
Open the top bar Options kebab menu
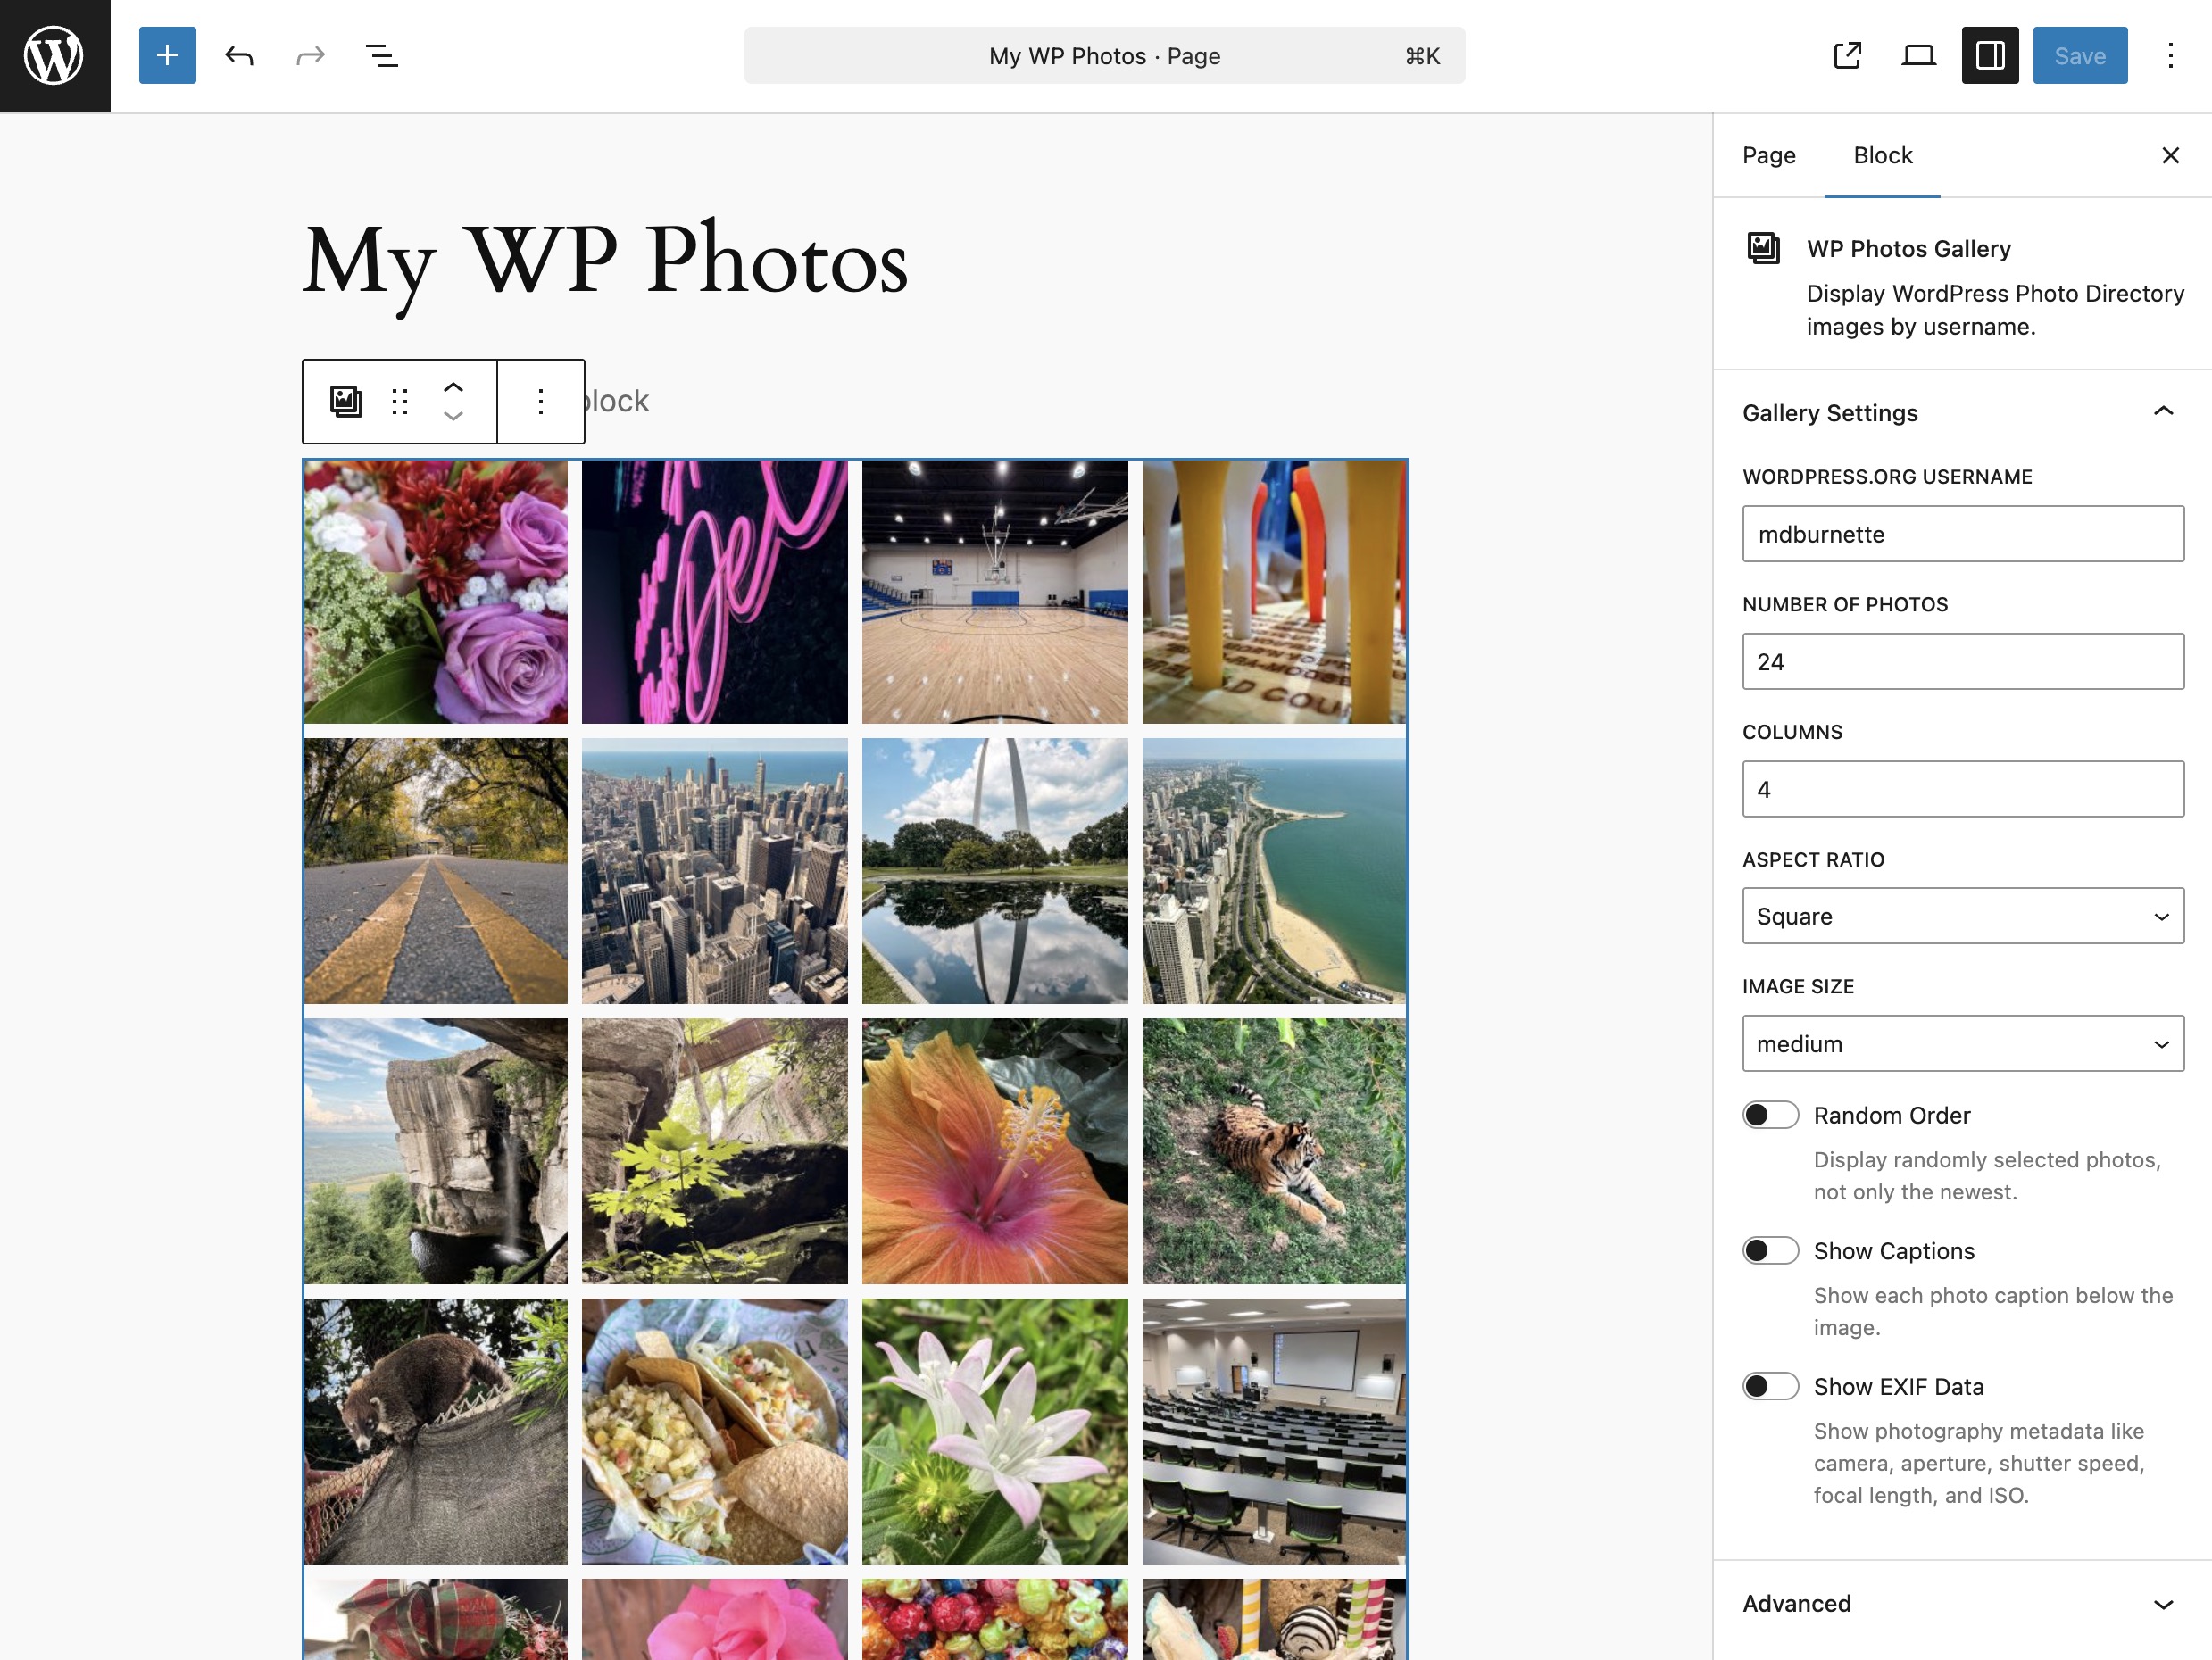2170,56
